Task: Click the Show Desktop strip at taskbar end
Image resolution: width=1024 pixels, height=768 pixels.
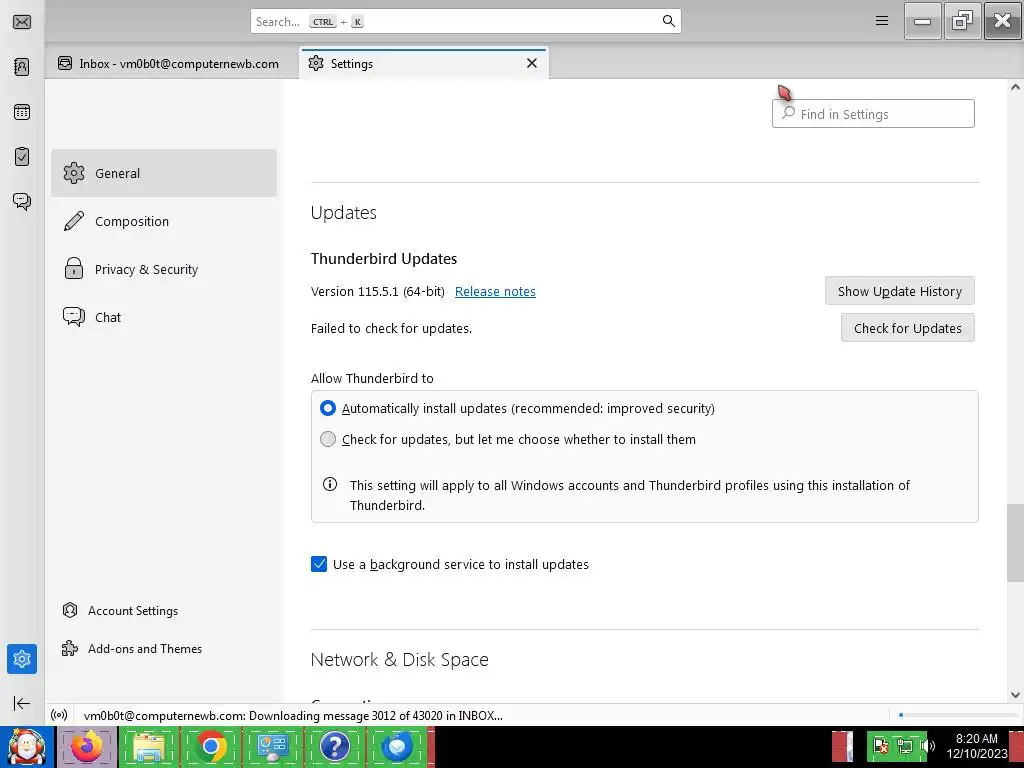Action: (1017, 746)
